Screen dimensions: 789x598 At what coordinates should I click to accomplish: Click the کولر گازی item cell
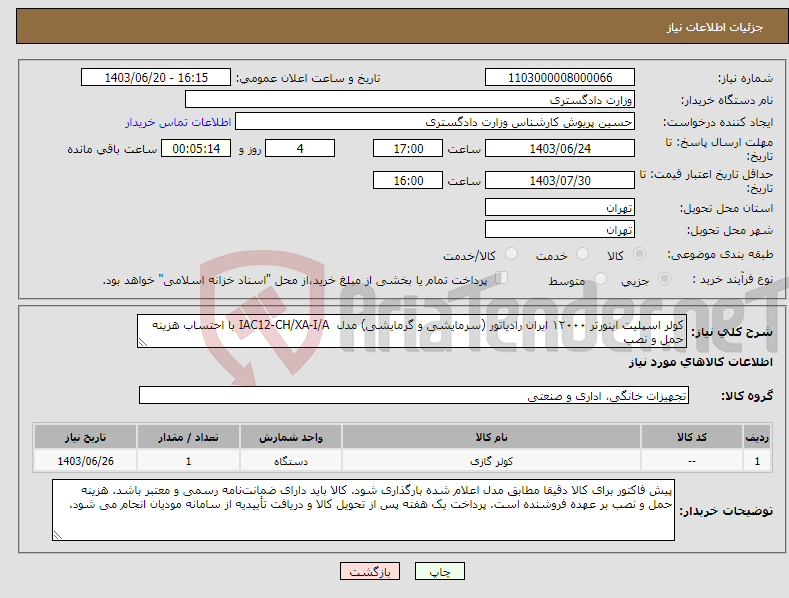click(x=491, y=461)
